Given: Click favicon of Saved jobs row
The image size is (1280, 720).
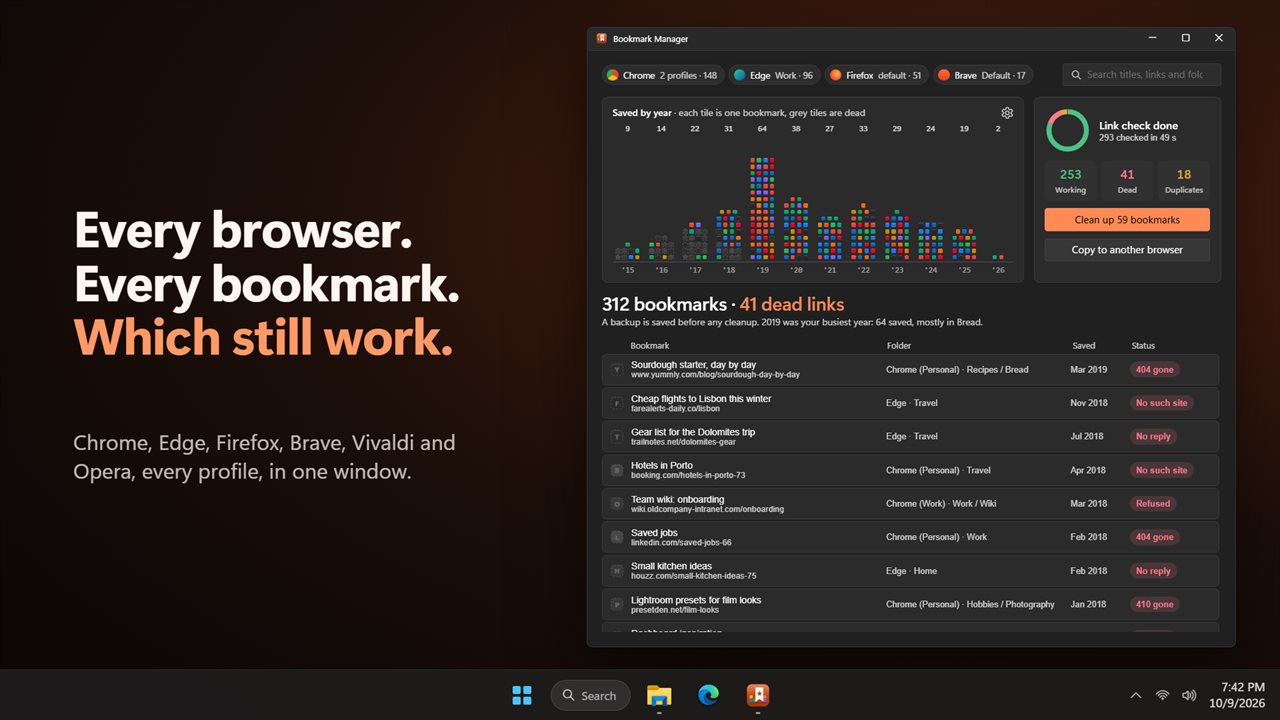Looking at the screenshot, I should 617,537.
